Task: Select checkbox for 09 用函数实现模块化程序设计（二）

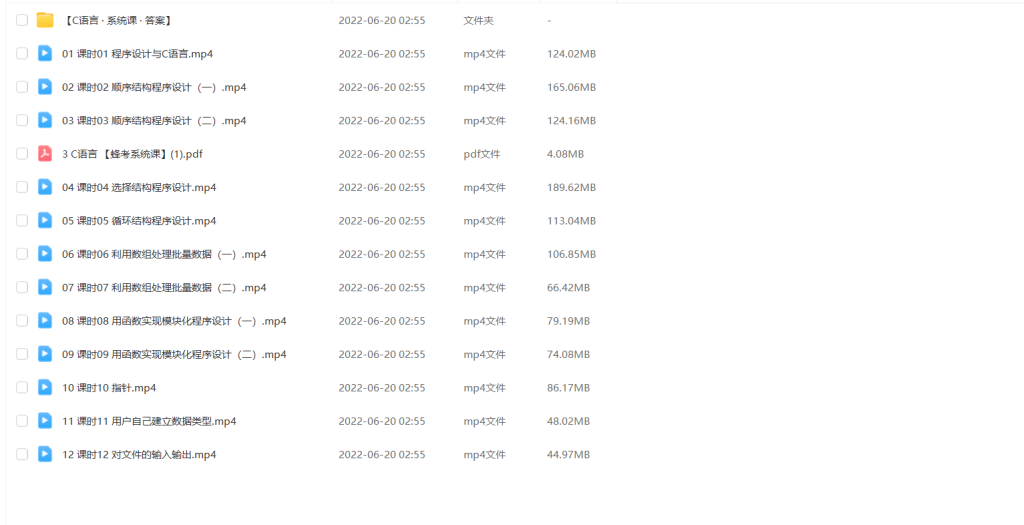Action: point(22,354)
